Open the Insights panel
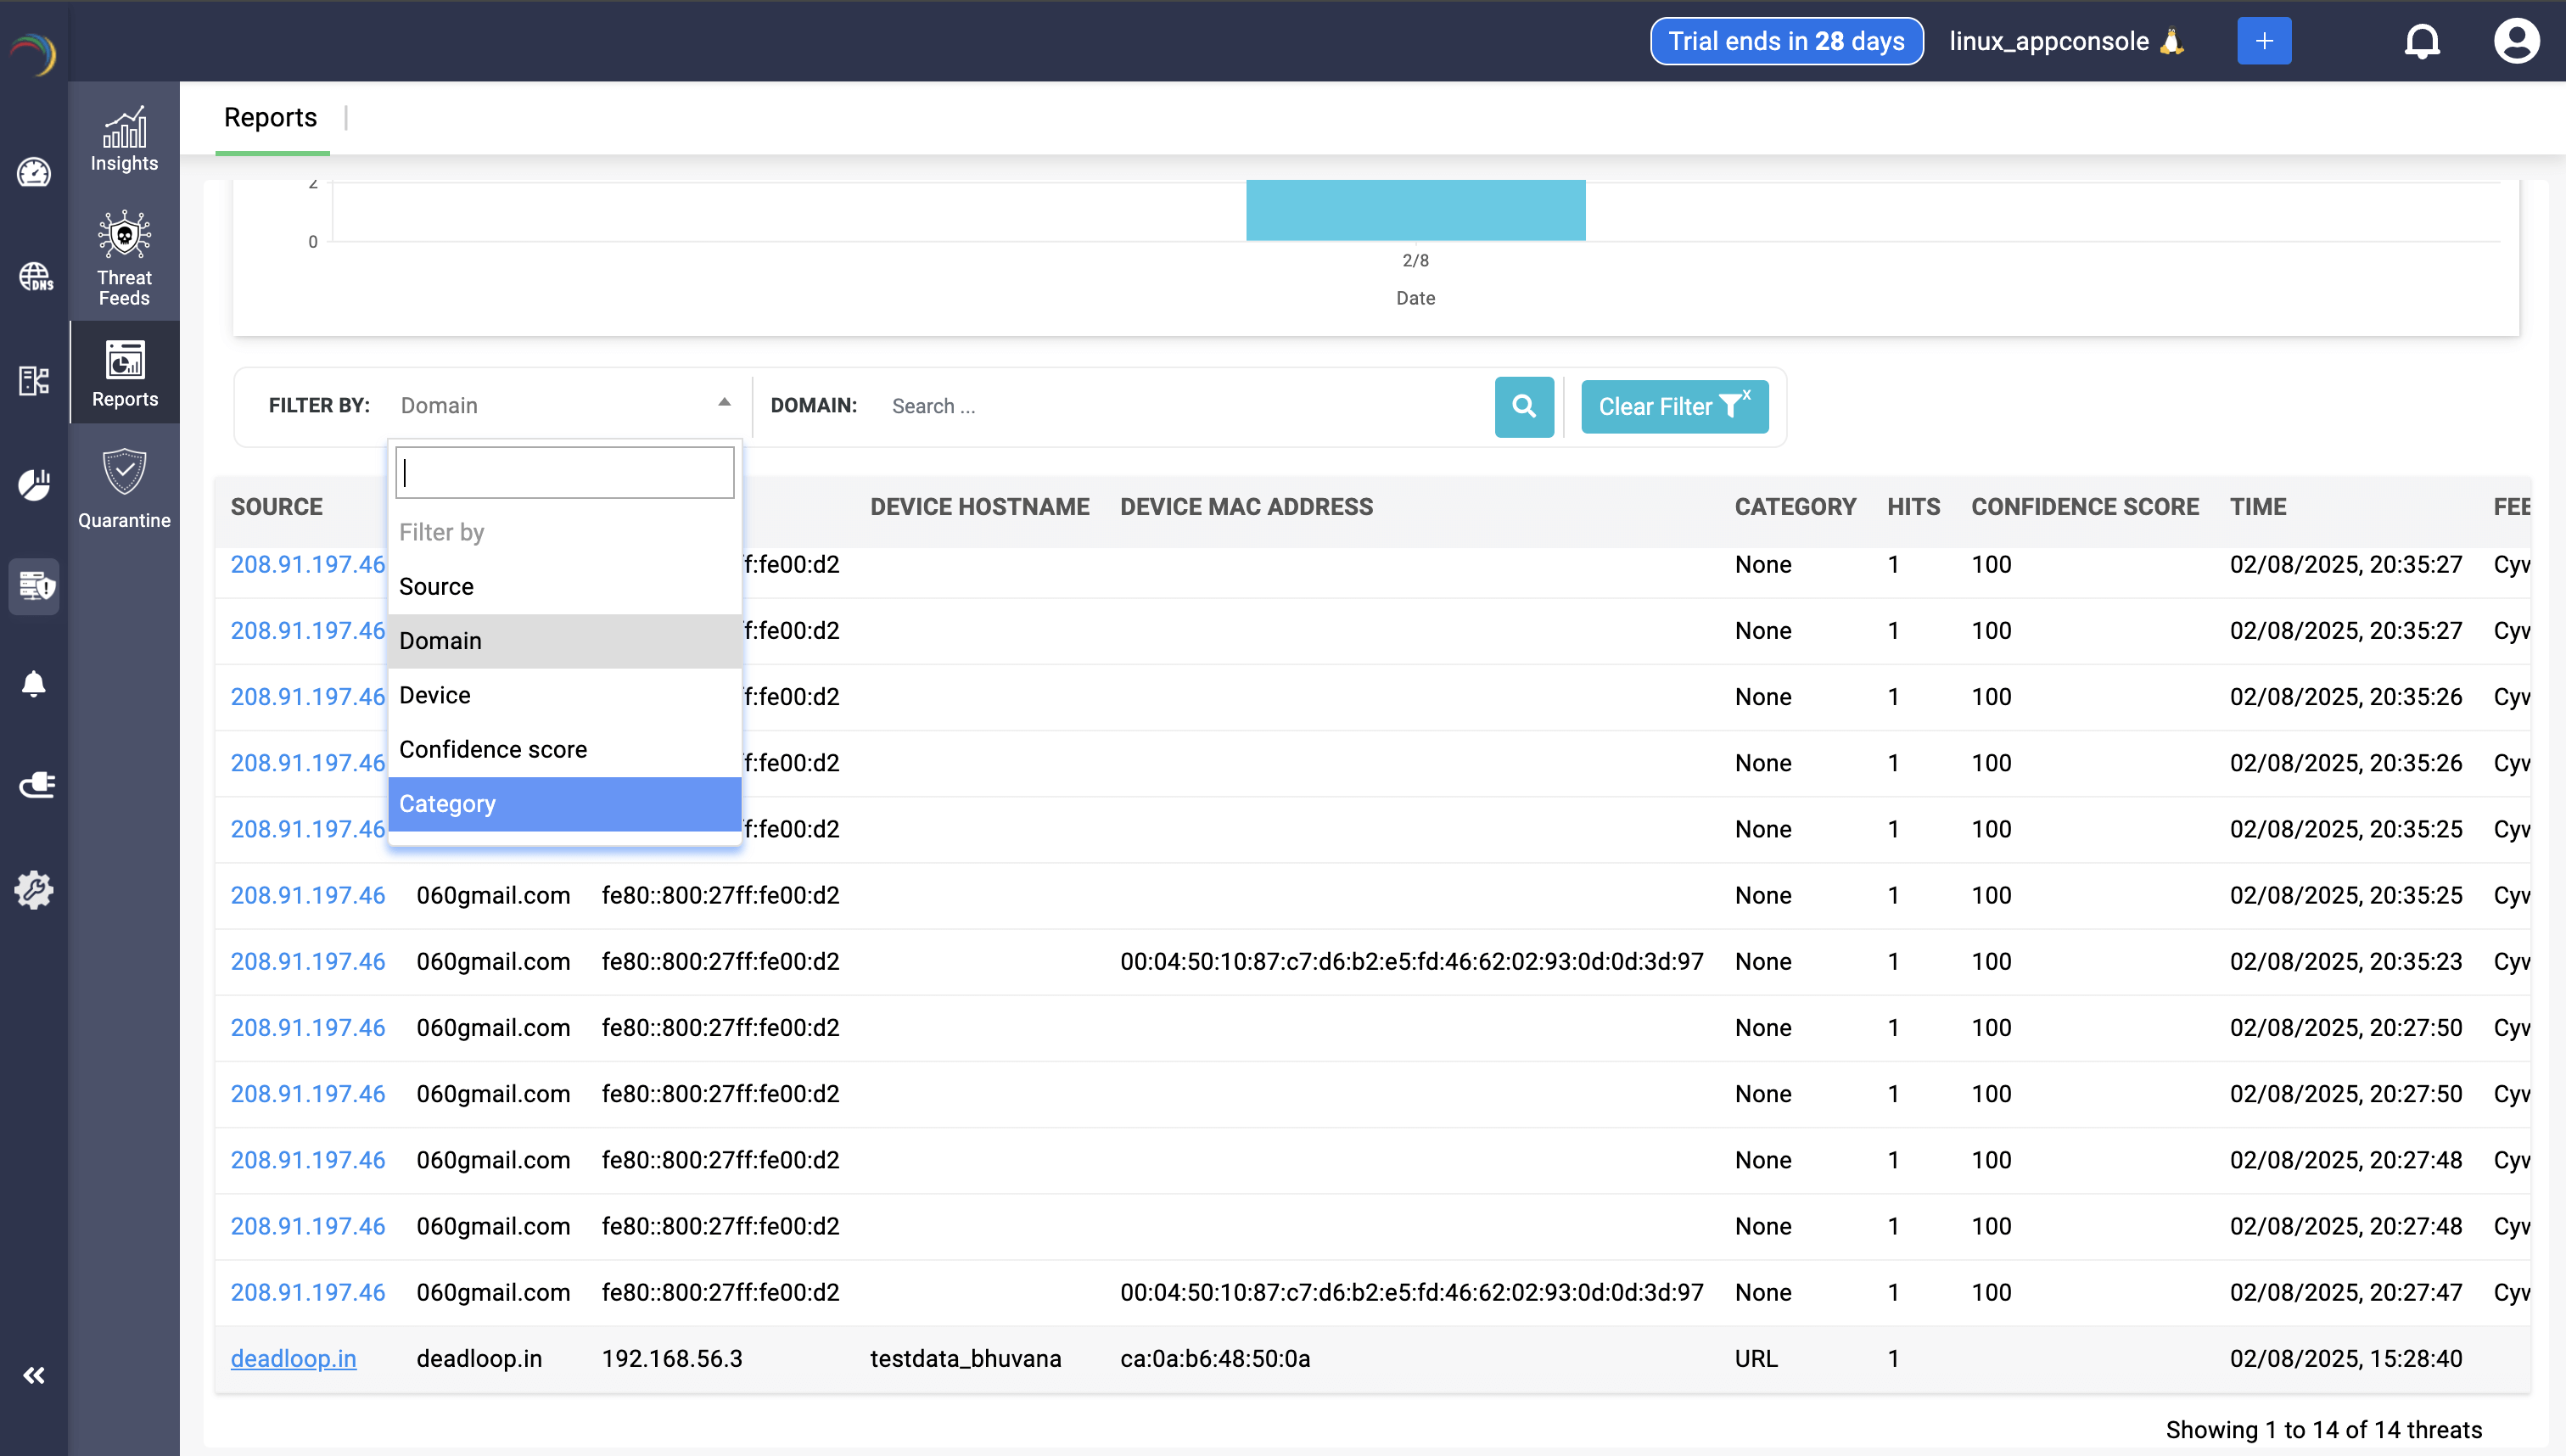This screenshot has width=2566, height=1456. (123, 140)
